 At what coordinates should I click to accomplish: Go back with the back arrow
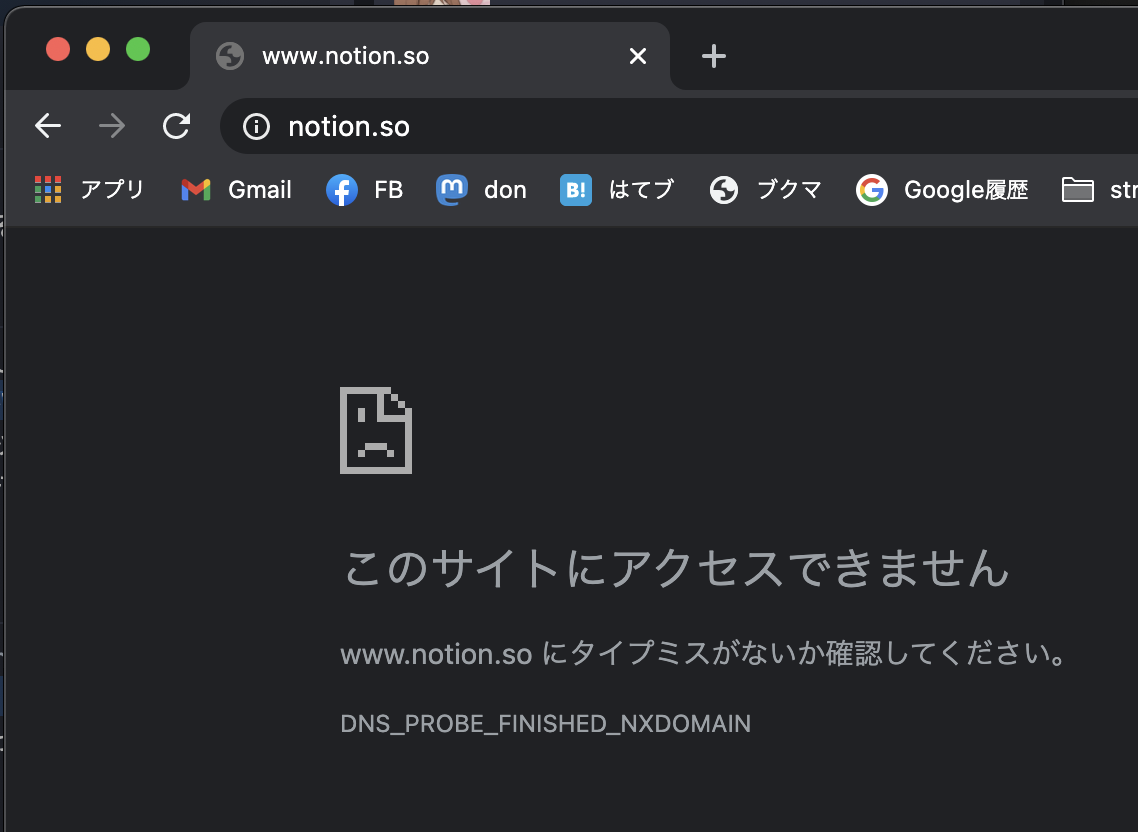[x=48, y=126]
